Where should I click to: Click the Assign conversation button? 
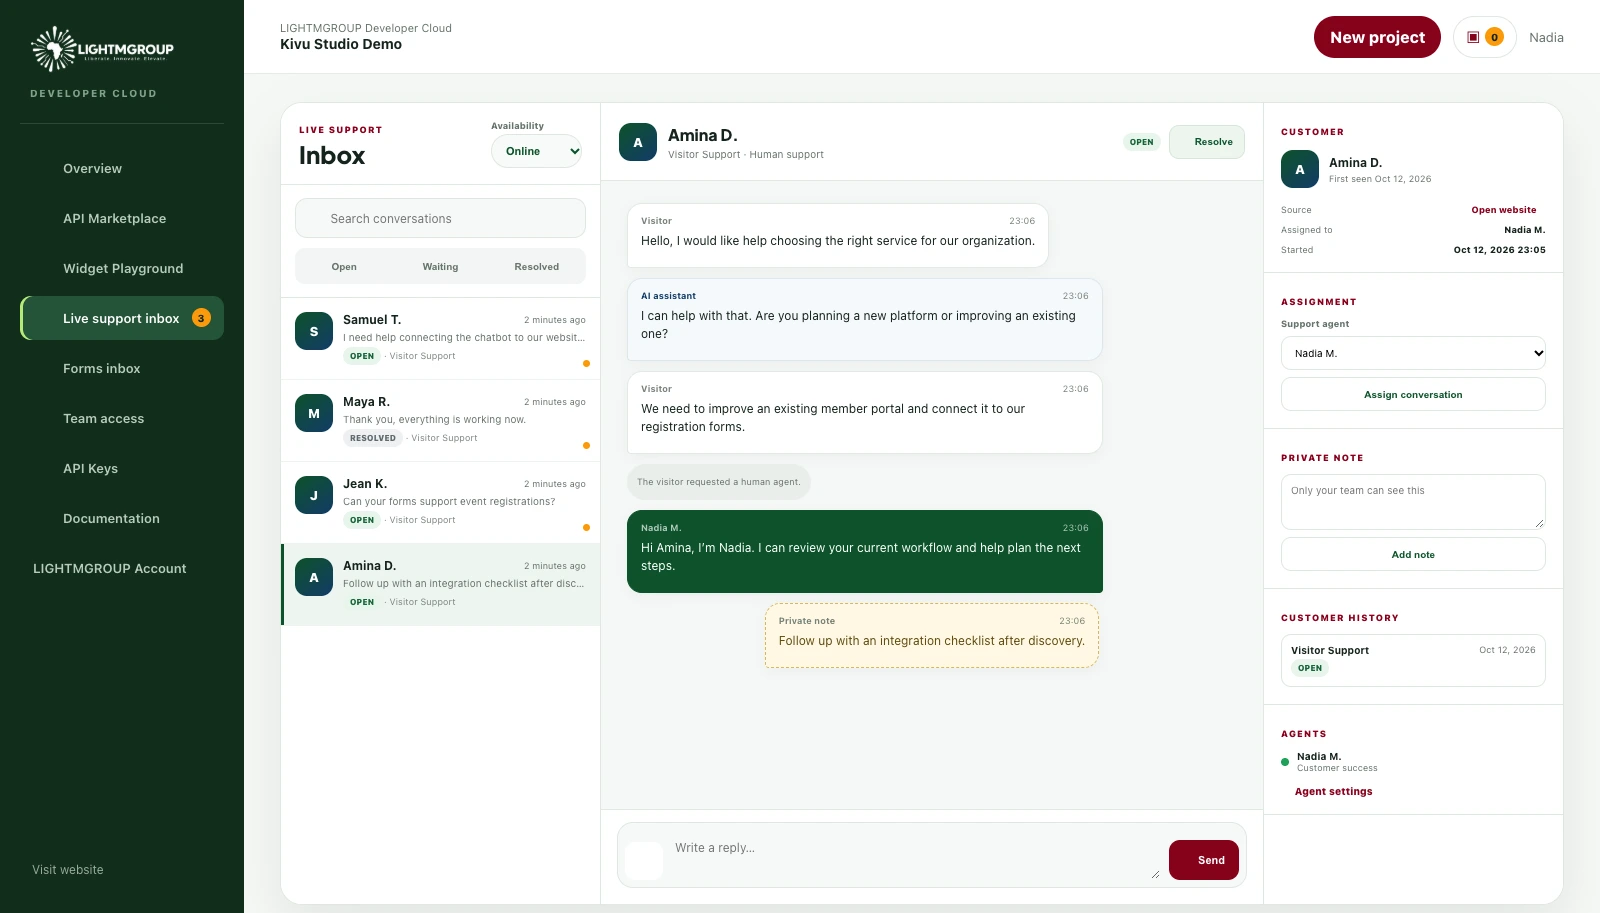coord(1413,394)
